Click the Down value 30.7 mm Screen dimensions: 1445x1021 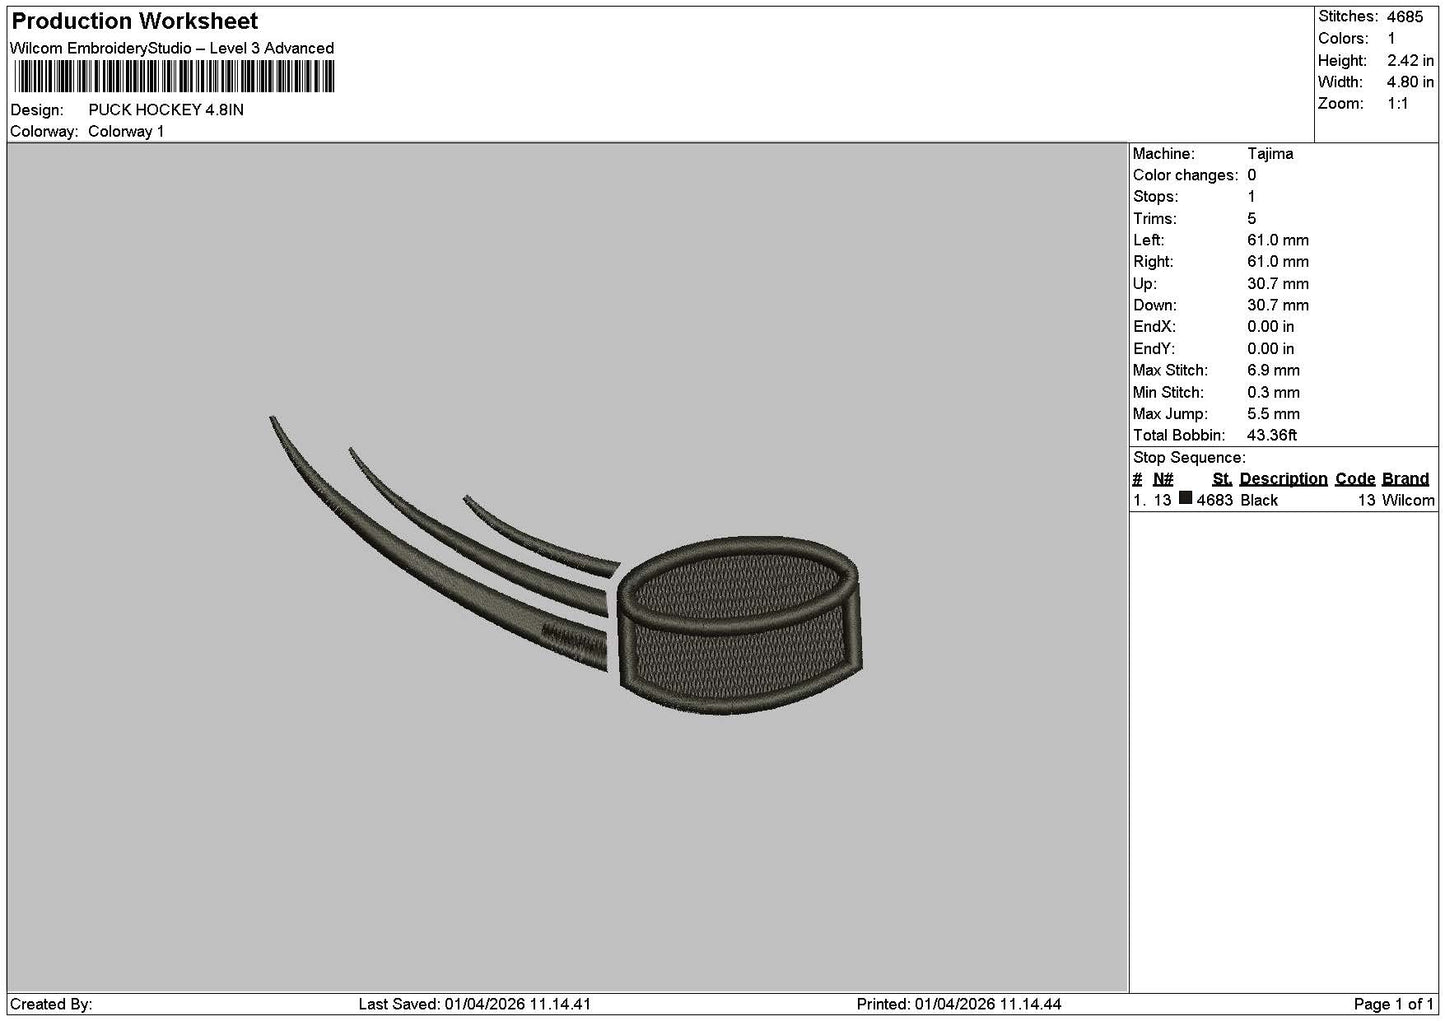(x=1278, y=306)
